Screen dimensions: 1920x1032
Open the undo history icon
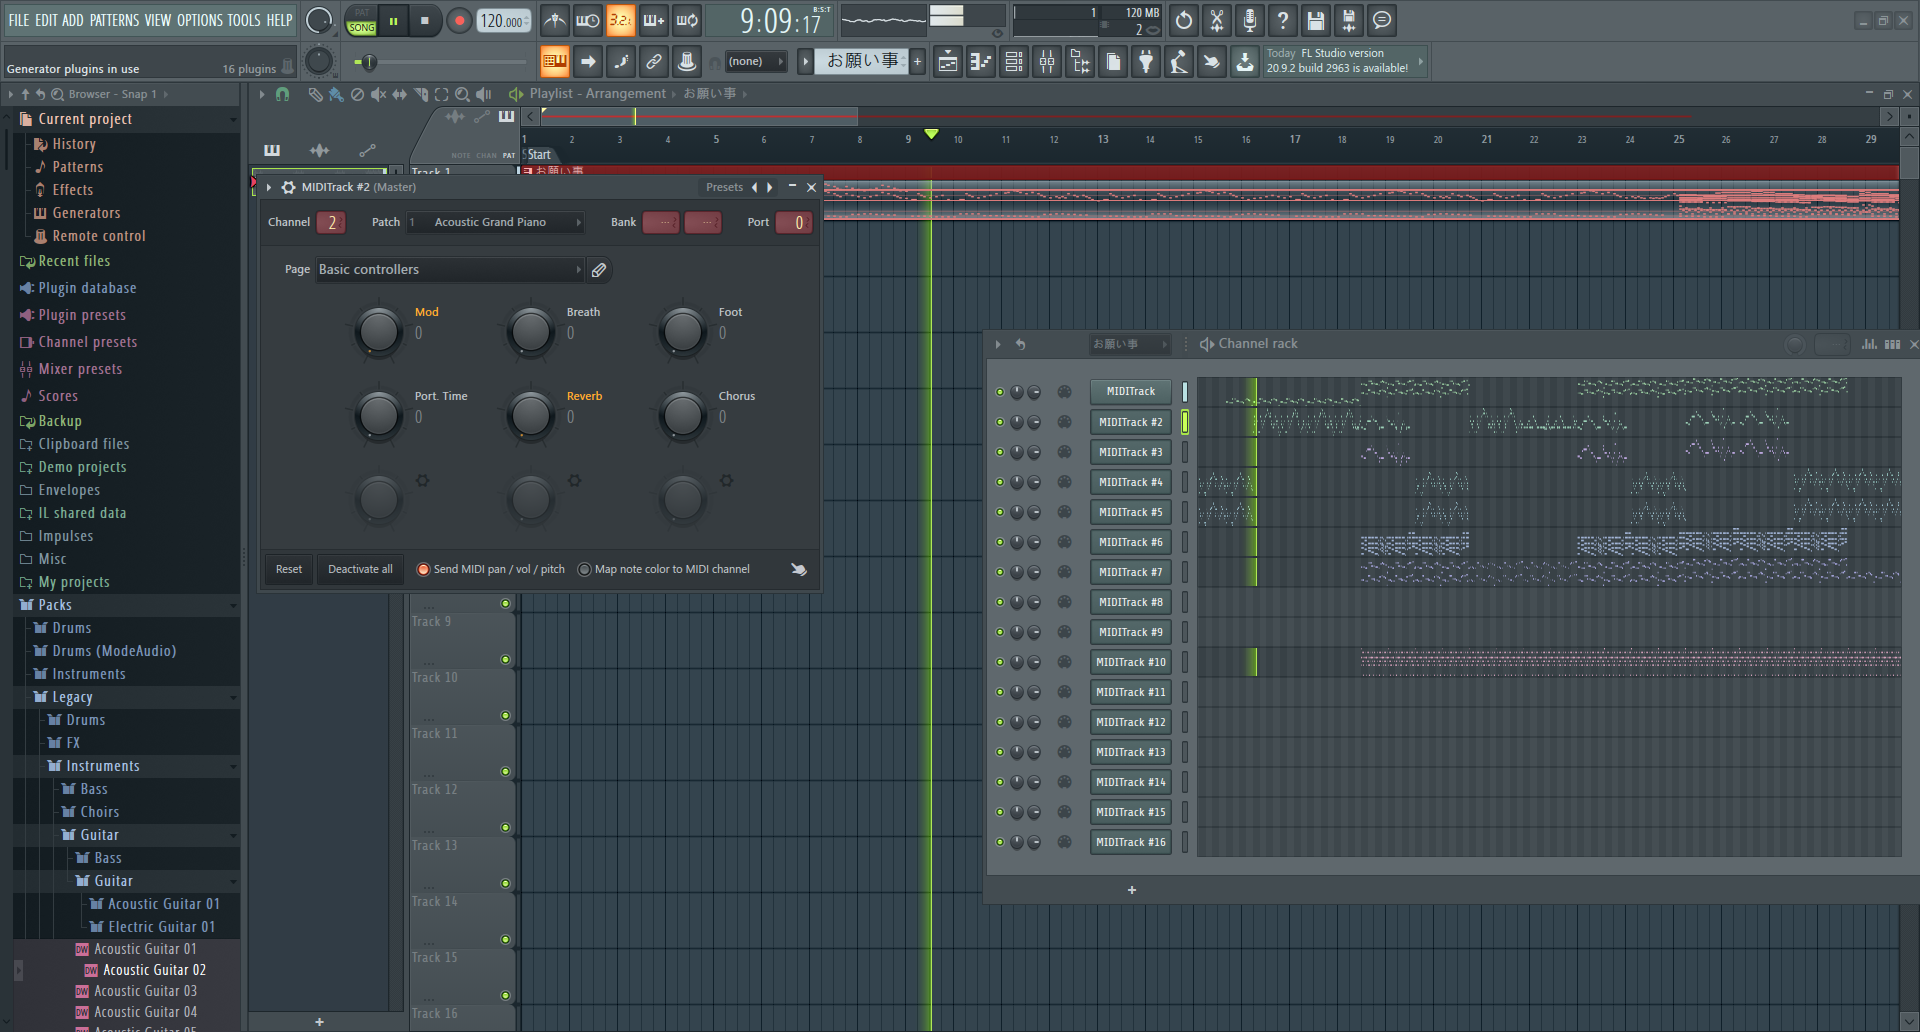(x=1184, y=20)
